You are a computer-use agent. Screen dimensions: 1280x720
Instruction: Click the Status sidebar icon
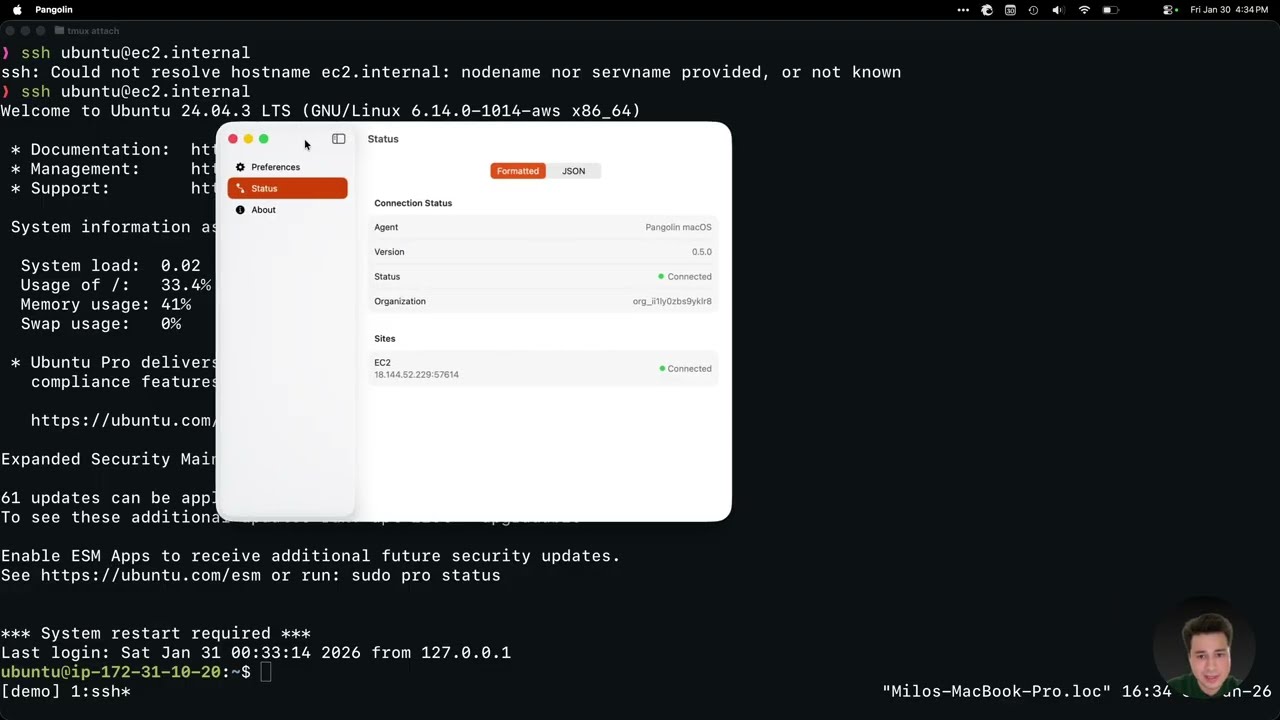240,188
